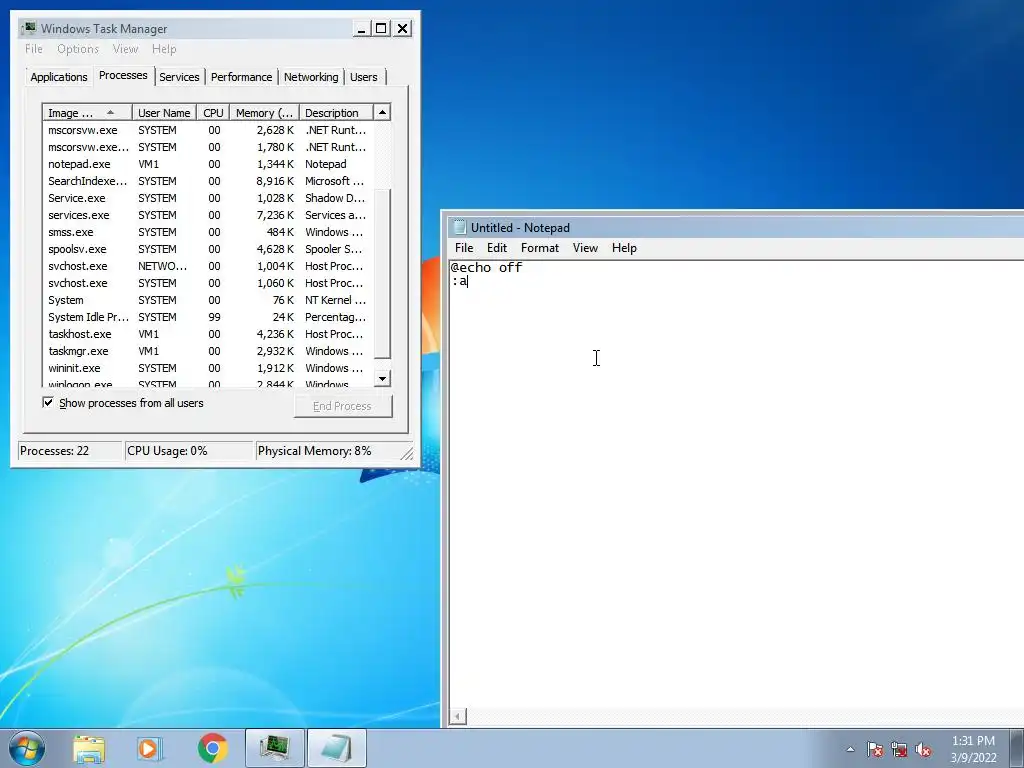1024x768 pixels.
Task: Sort by Description column header
Action: 336,113
